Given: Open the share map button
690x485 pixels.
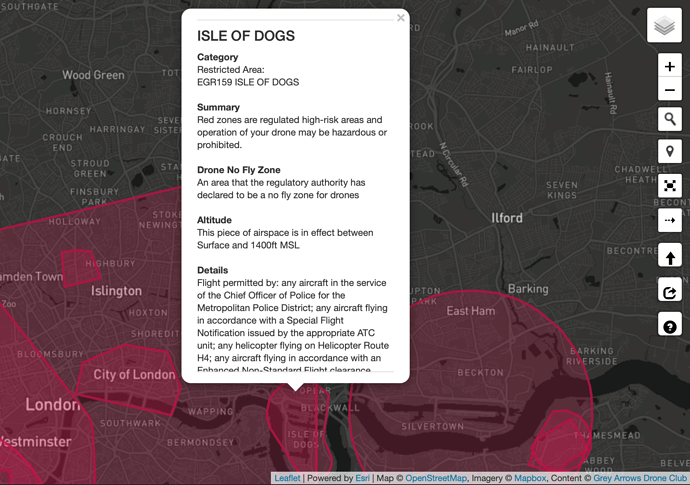Looking at the screenshot, I should click(x=670, y=292).
